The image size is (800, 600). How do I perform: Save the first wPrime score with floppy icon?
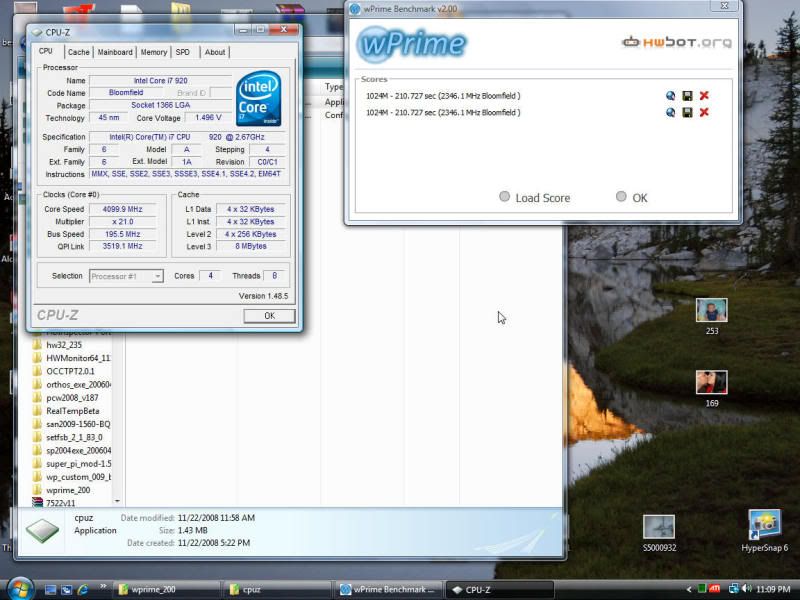(x=687, y=95)
